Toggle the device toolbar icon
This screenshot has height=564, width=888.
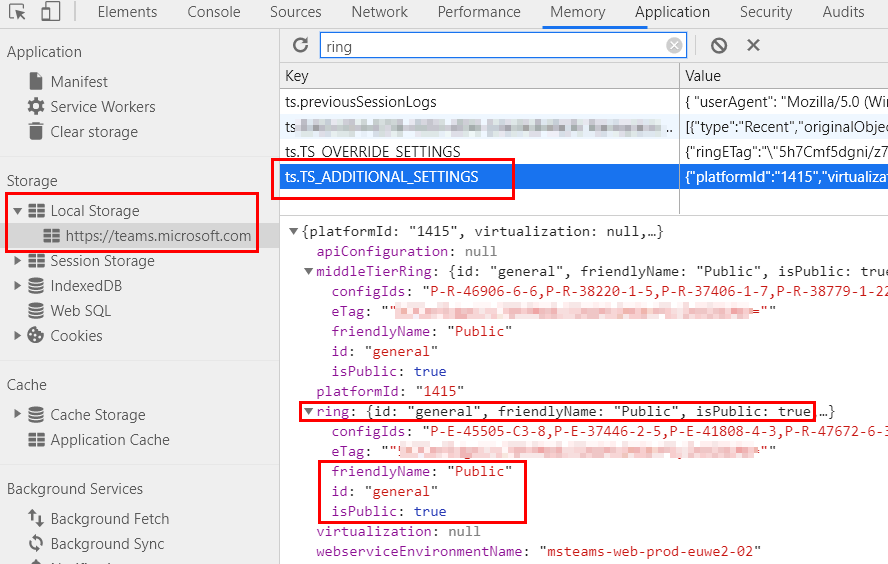50,12
